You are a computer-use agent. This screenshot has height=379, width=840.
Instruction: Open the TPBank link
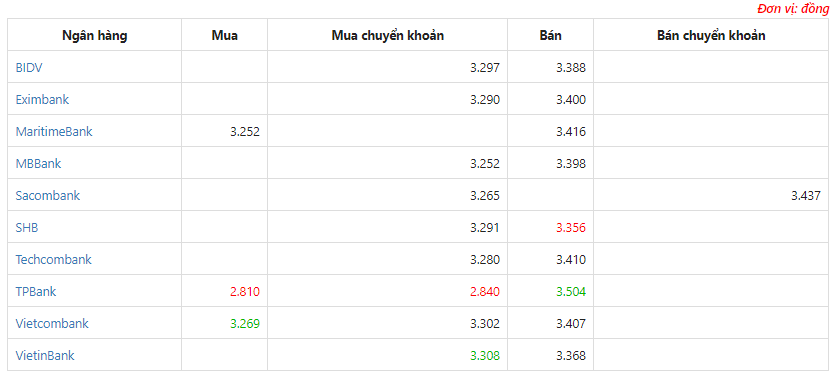tap(36, 292)
